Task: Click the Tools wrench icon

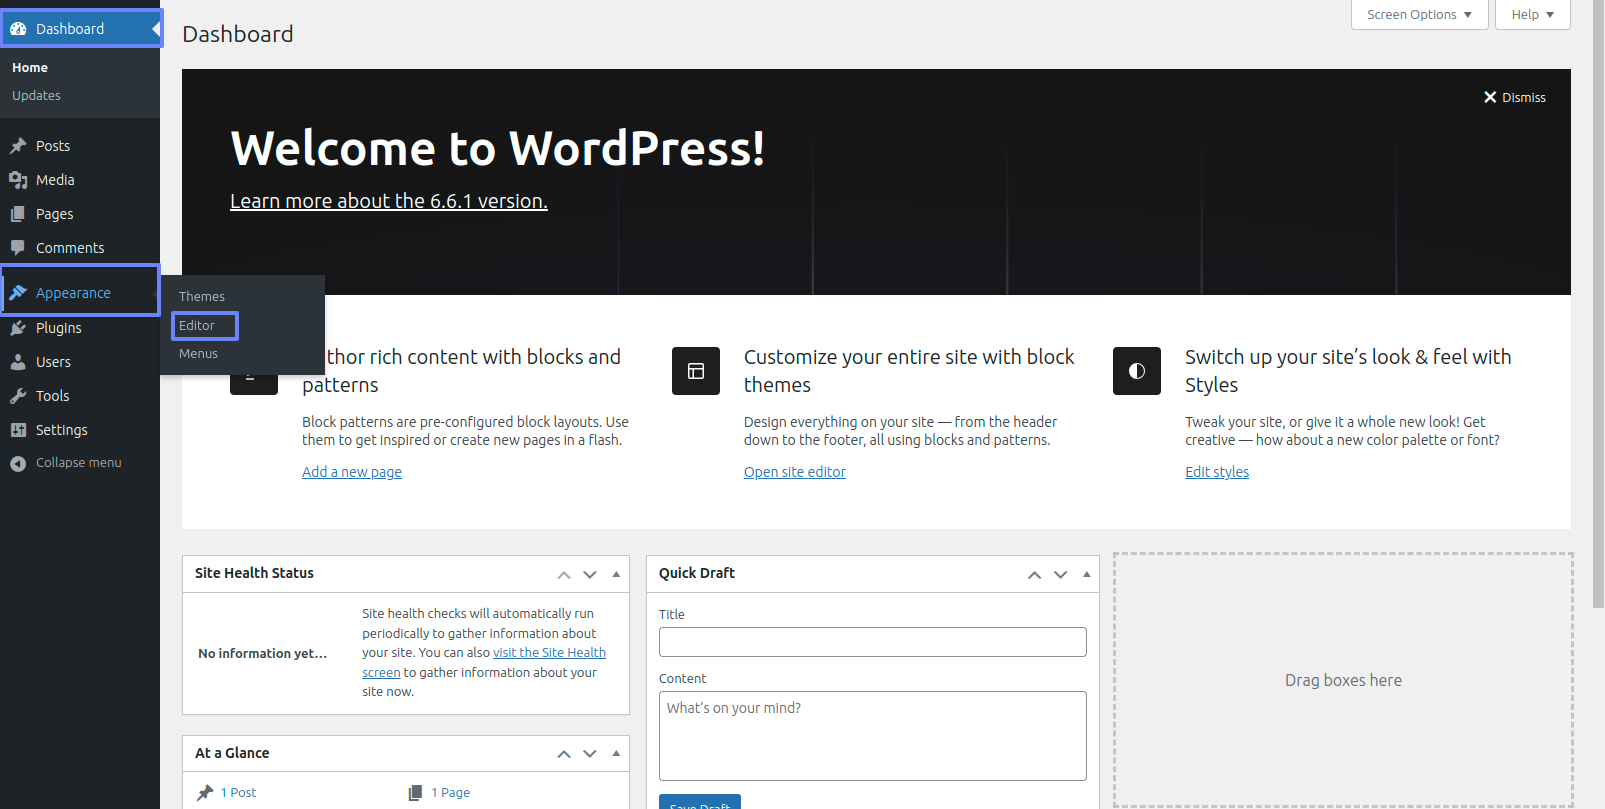Action: tap(18, 396)
